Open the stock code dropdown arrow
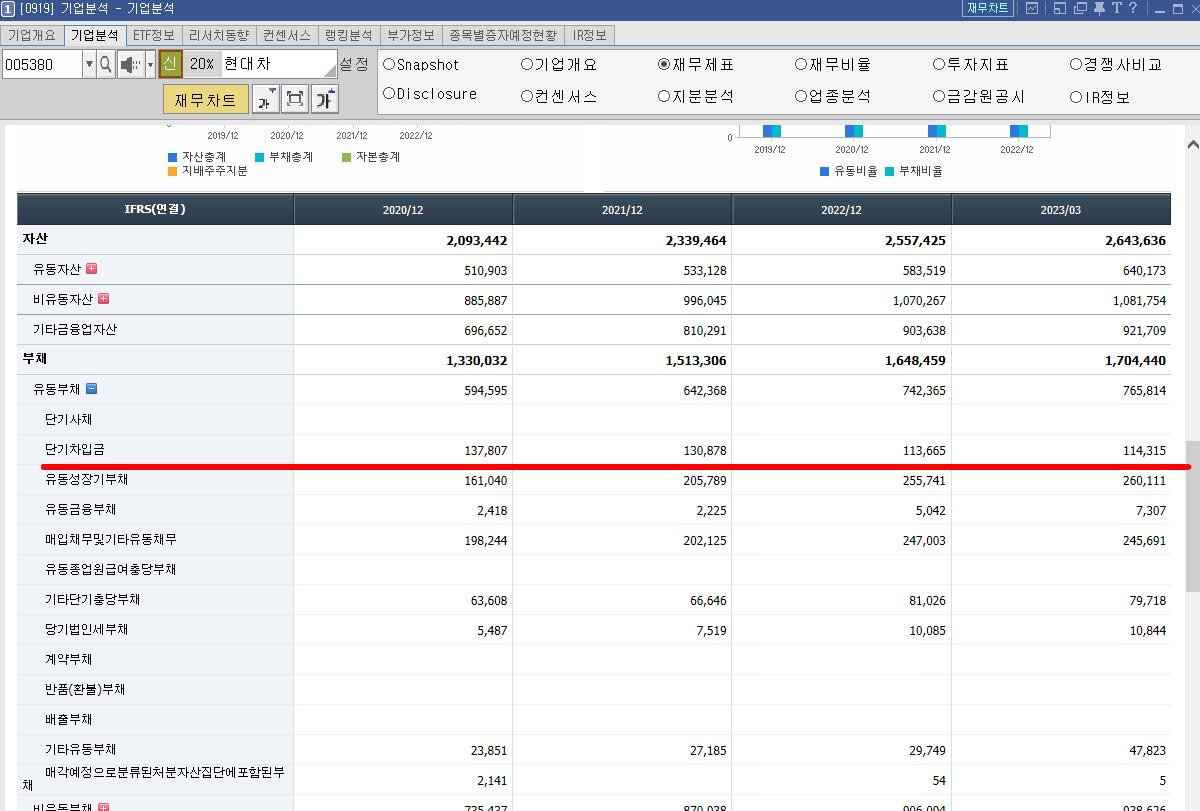Screen dimensions: 1200x811 click(x=89, y=64)
